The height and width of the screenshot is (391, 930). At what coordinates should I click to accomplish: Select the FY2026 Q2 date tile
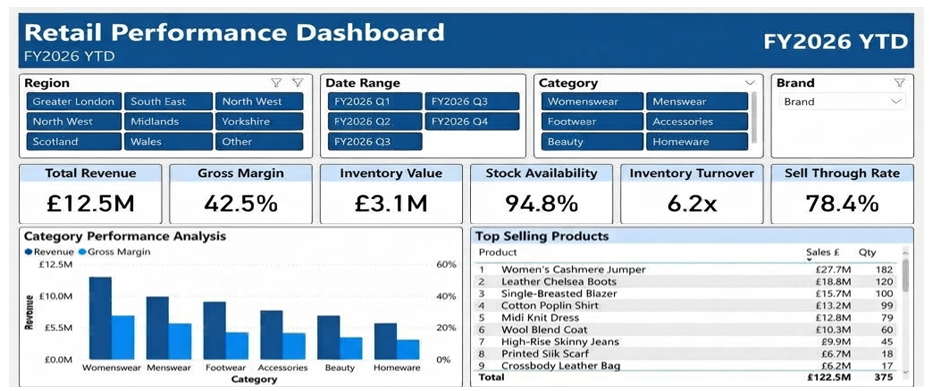pos(375,122)
